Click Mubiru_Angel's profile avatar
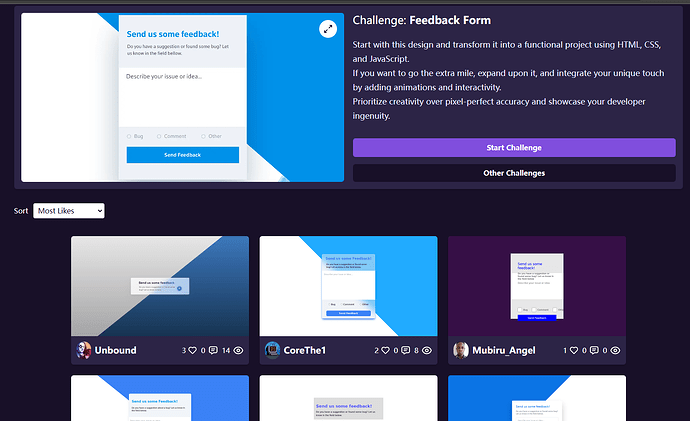Image resolution: width=690 pixels, height=421 pixels. pos(461,351)
